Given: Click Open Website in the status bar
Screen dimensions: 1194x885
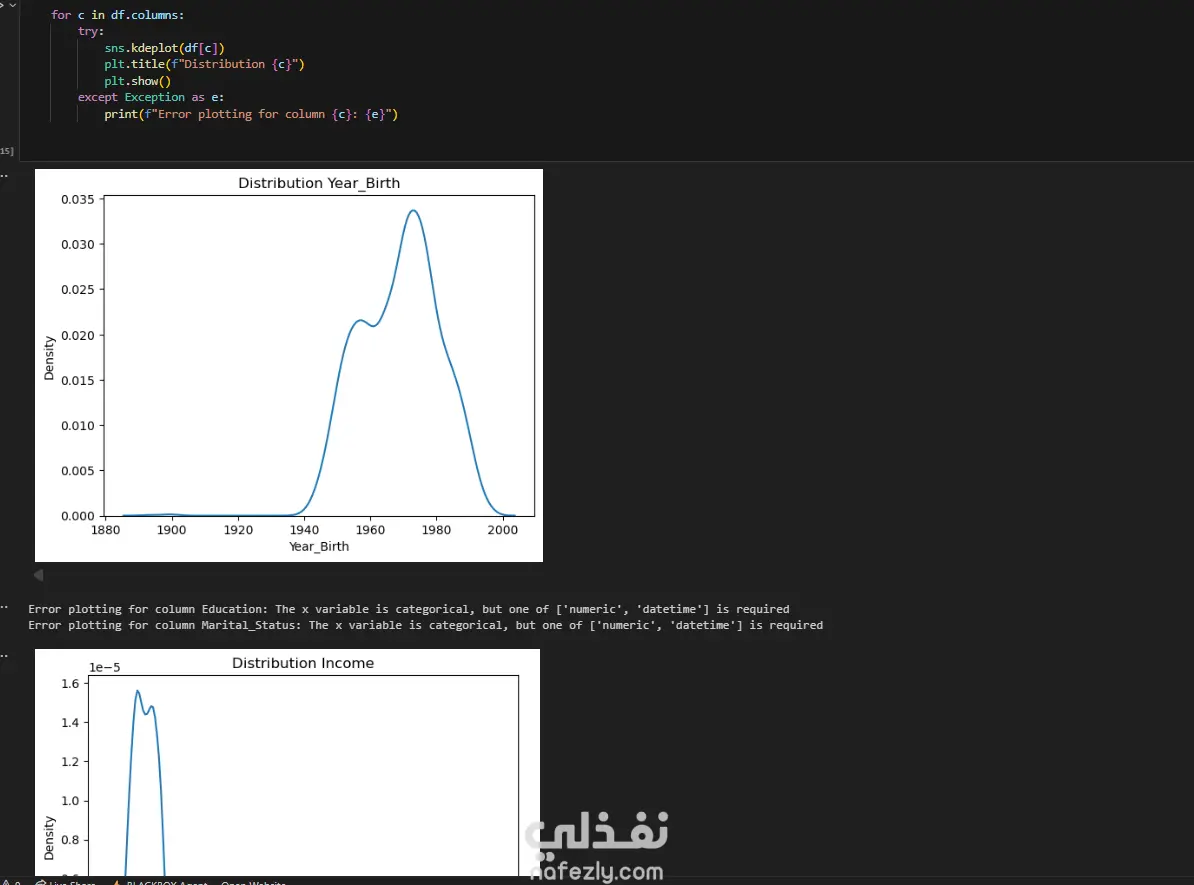Looking at the screenshot, I should (x=253, y=882).
